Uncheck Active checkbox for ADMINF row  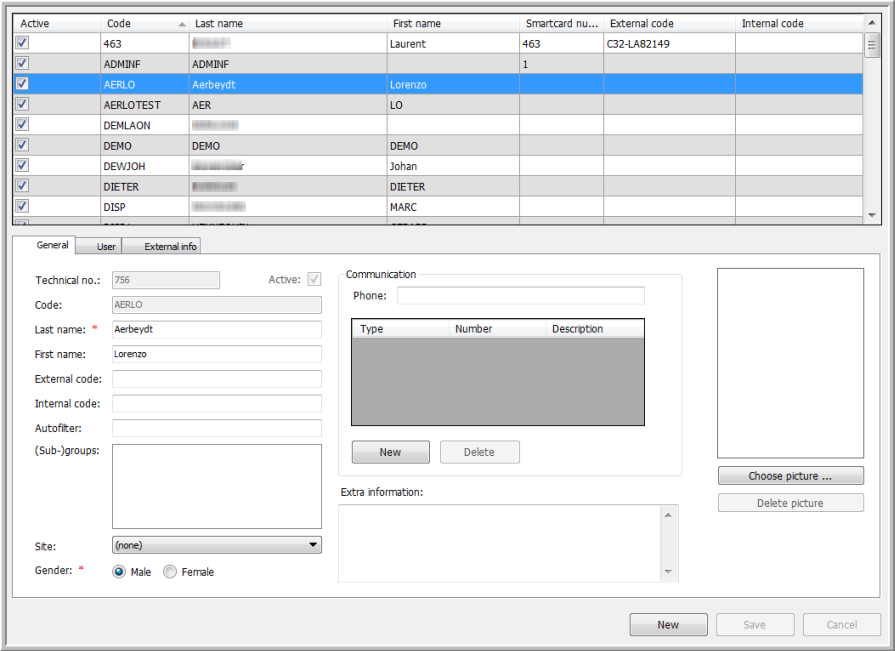pos(23,63)
